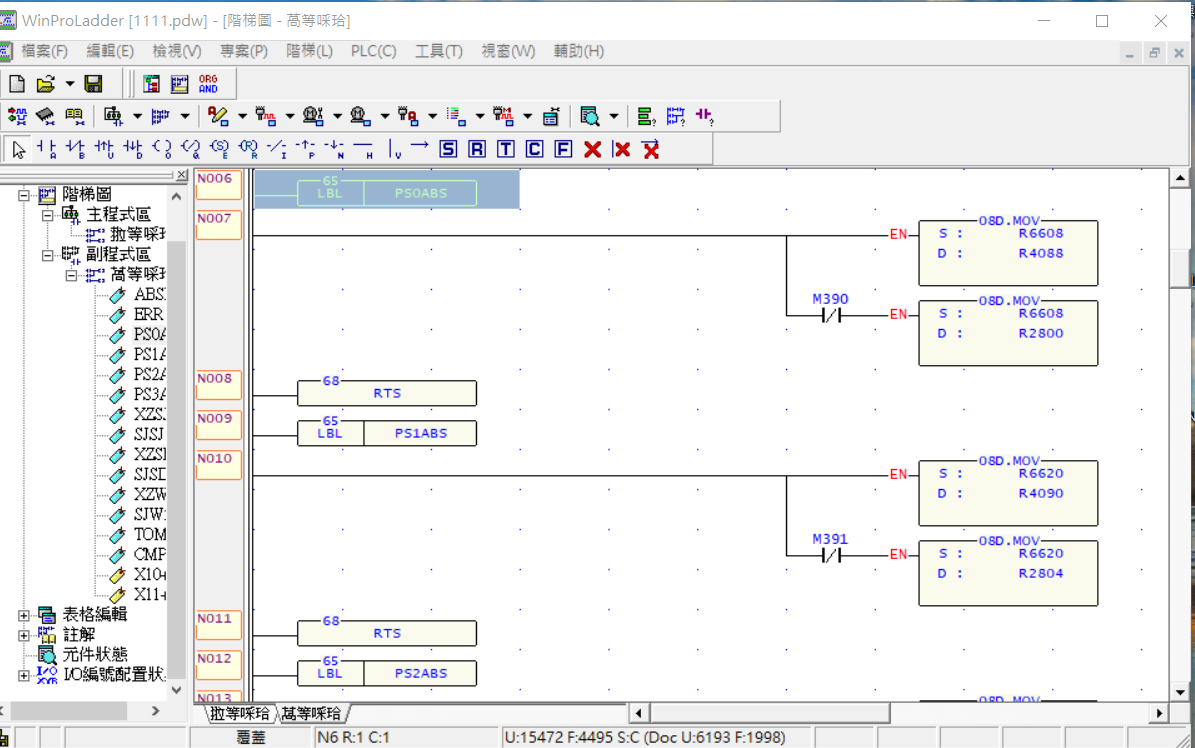The height and width of the screenshot is (748, 1195).
Task: Click the Timer T function icon
Action: pos(506,149)
